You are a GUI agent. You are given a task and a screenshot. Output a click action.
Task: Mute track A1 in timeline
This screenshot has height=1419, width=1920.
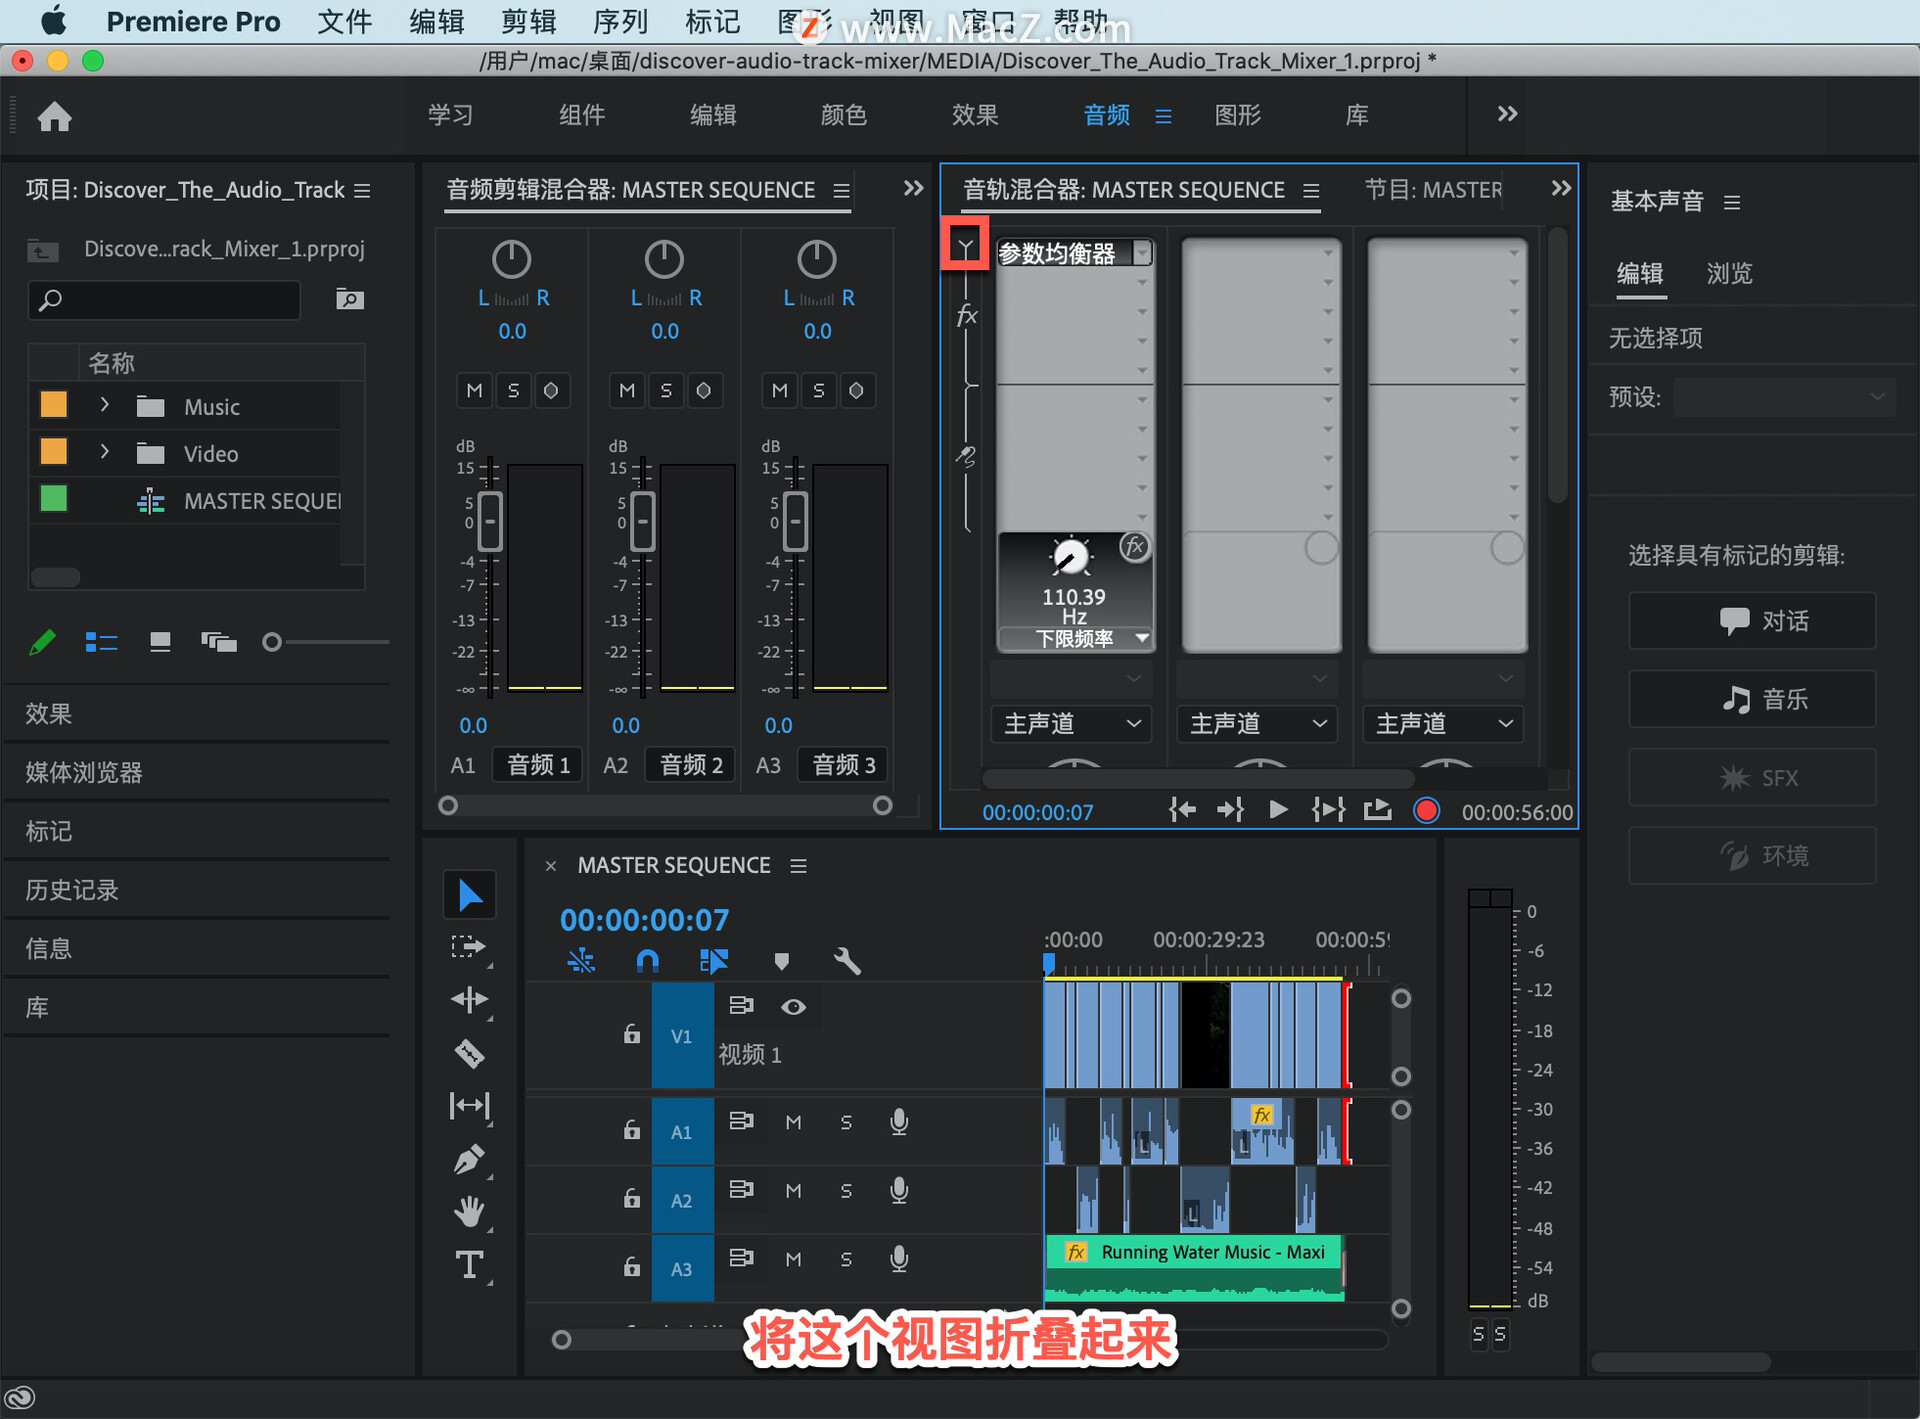pos(793,1123)
